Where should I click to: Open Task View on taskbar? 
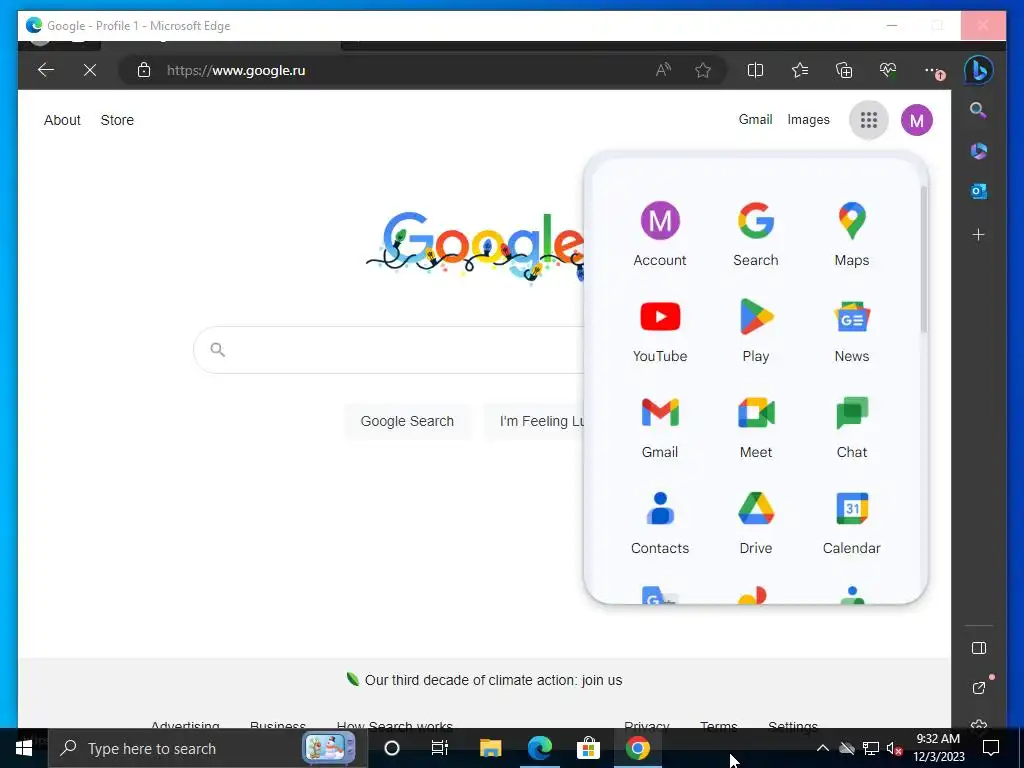coord(440,748)
